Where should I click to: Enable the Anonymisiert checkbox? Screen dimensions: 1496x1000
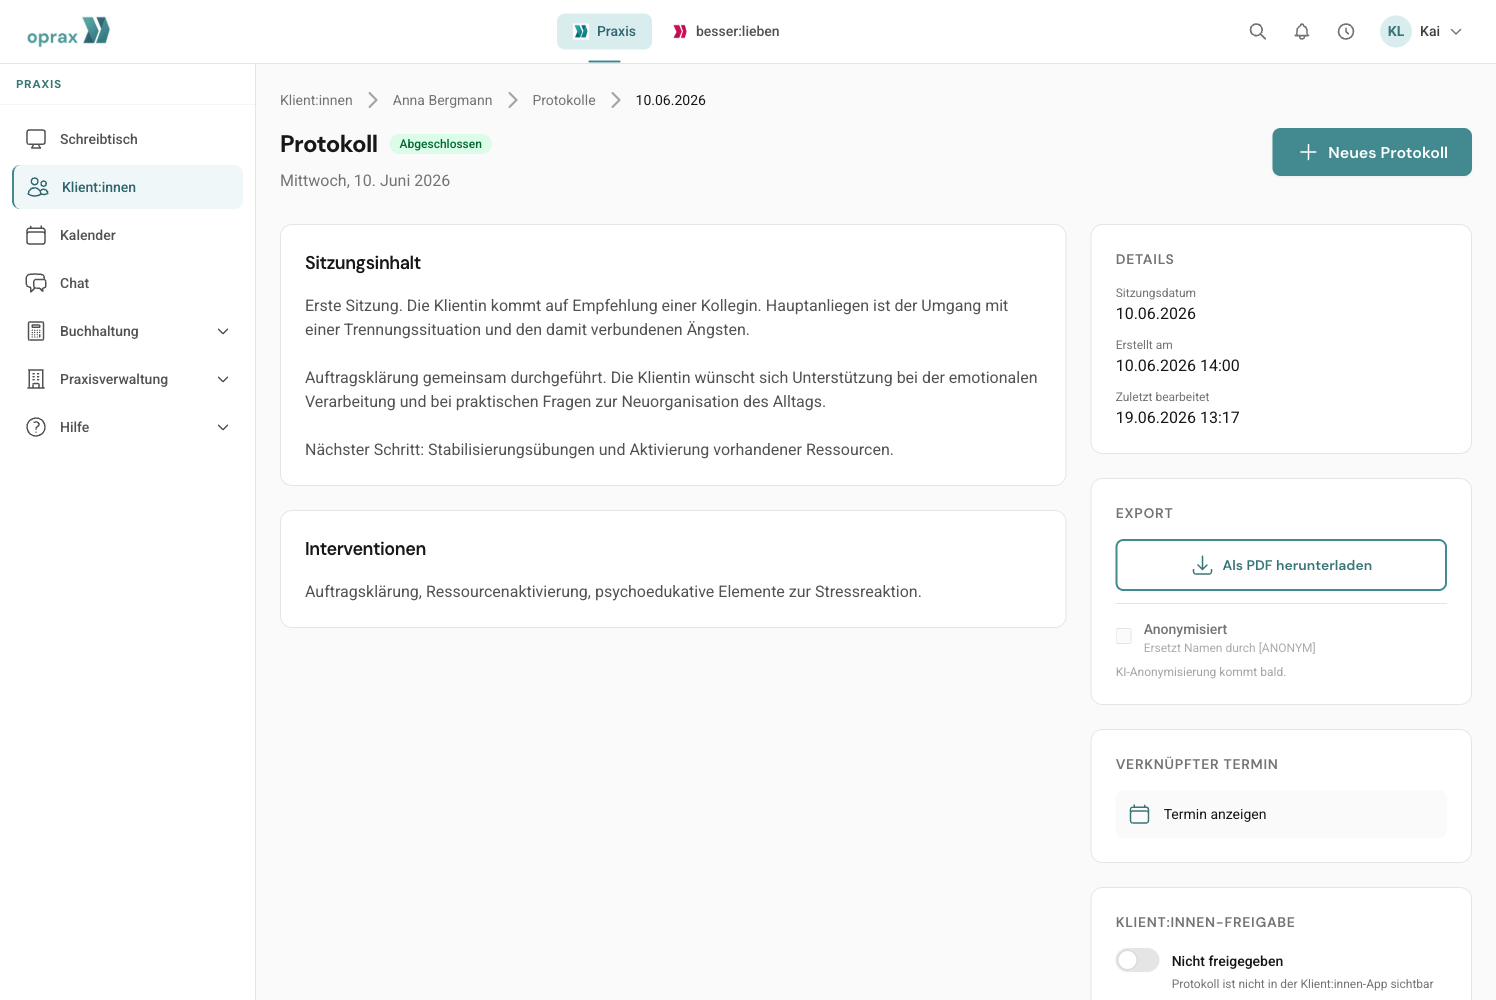[1124, 636]
